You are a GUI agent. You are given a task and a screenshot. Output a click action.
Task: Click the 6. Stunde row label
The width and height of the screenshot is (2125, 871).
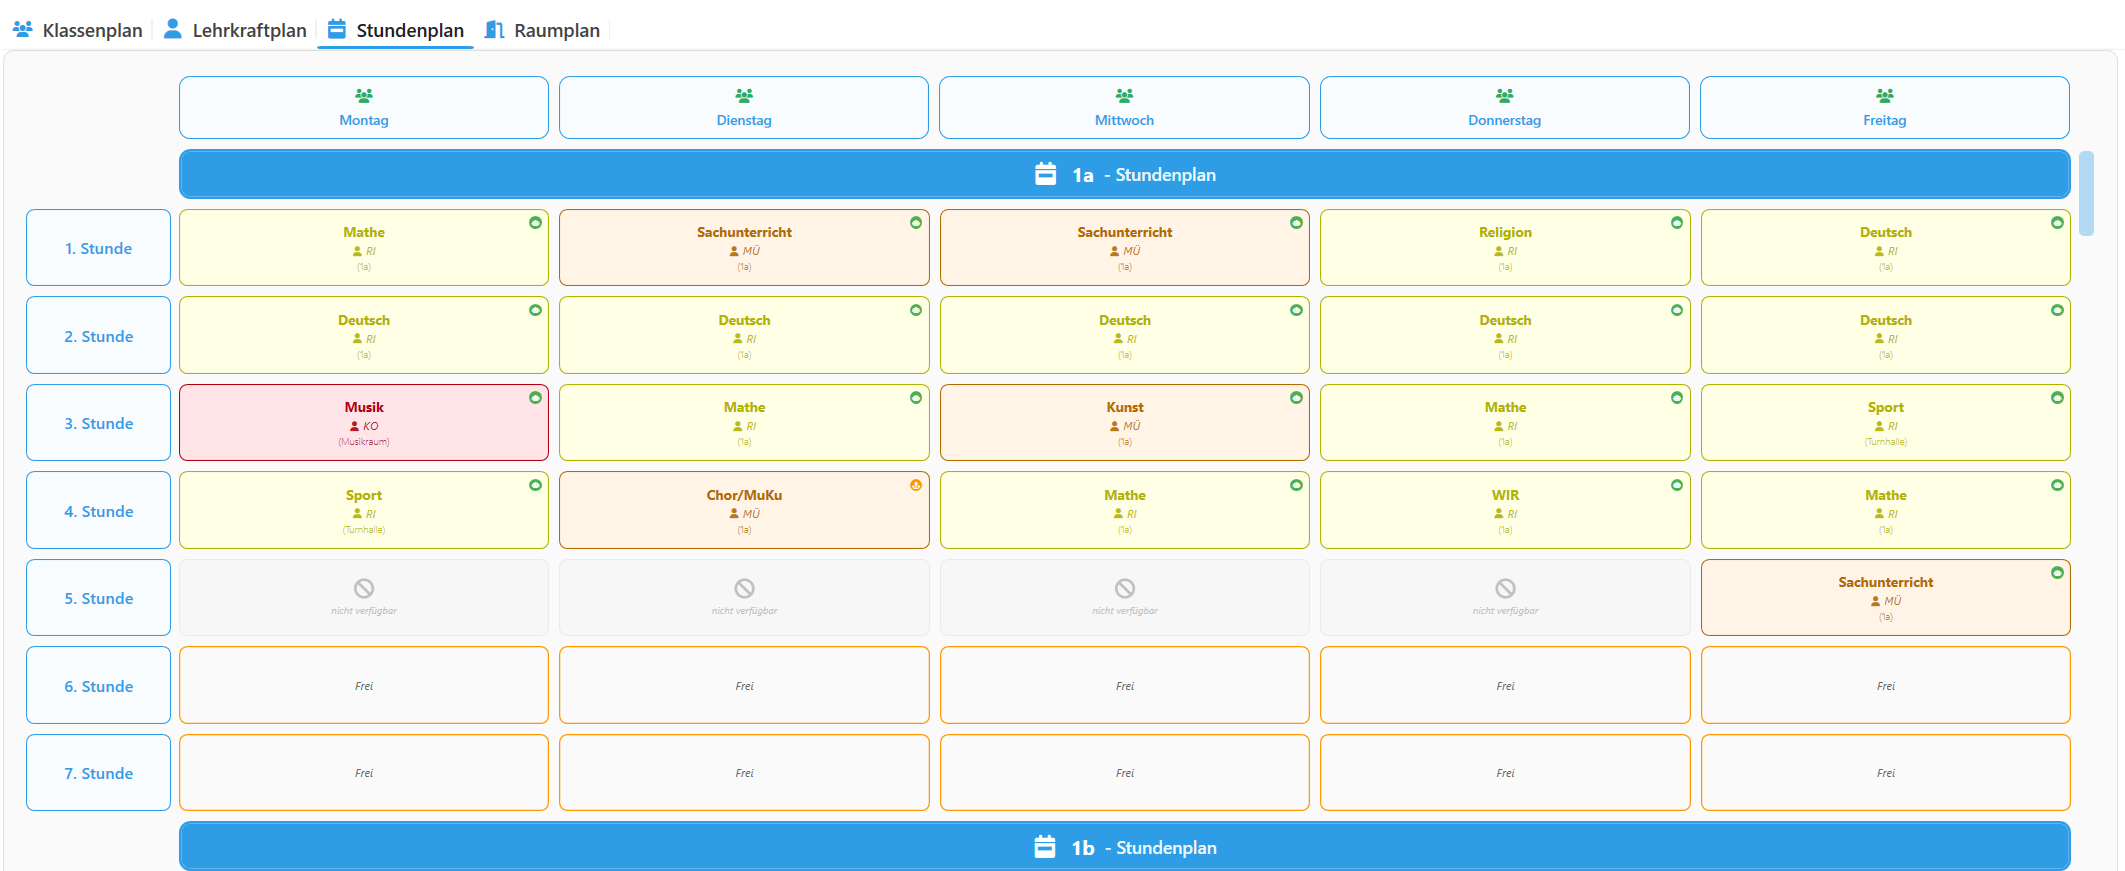[x=98, y=686]
